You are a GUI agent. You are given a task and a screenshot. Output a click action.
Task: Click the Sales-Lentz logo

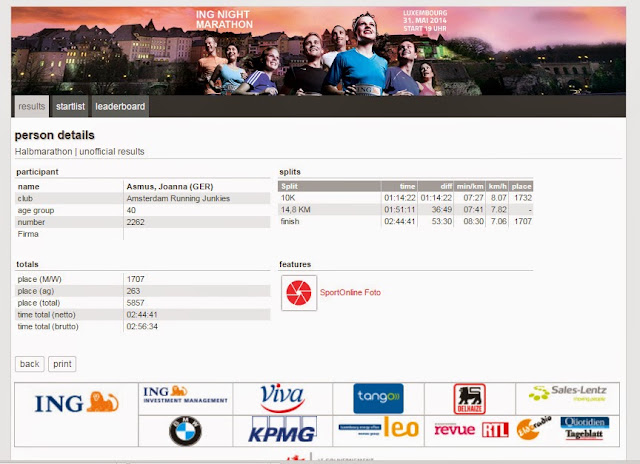[568, 393]
